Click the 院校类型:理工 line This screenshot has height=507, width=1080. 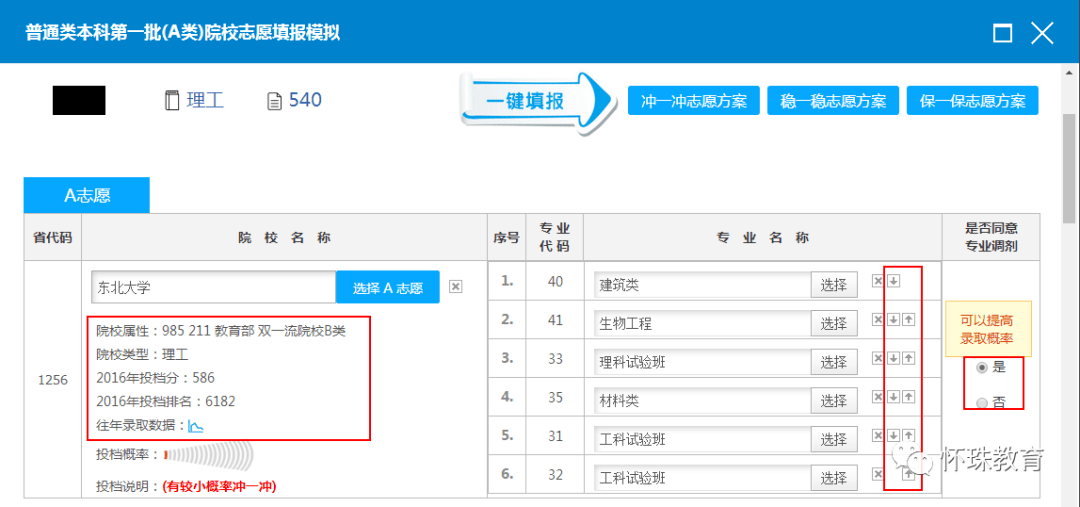pos(142,354)
